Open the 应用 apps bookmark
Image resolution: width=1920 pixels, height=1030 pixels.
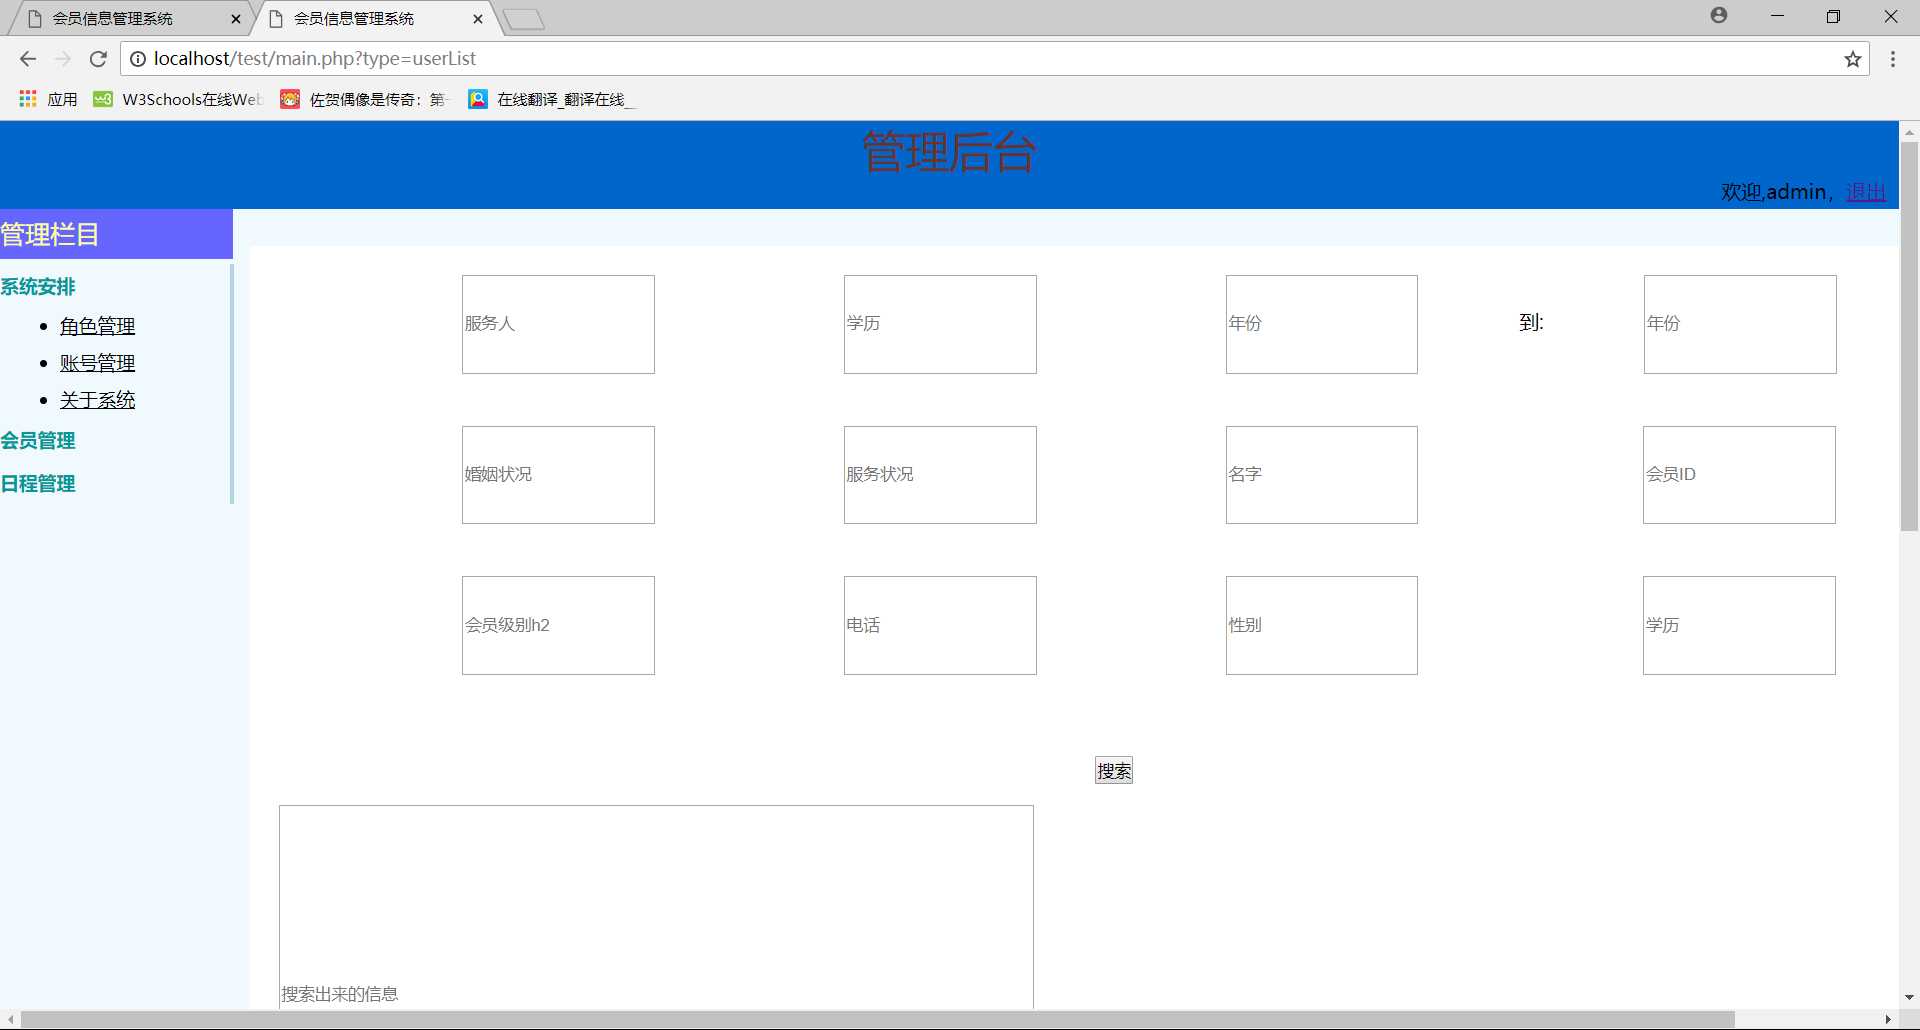(x=48, y=99)
